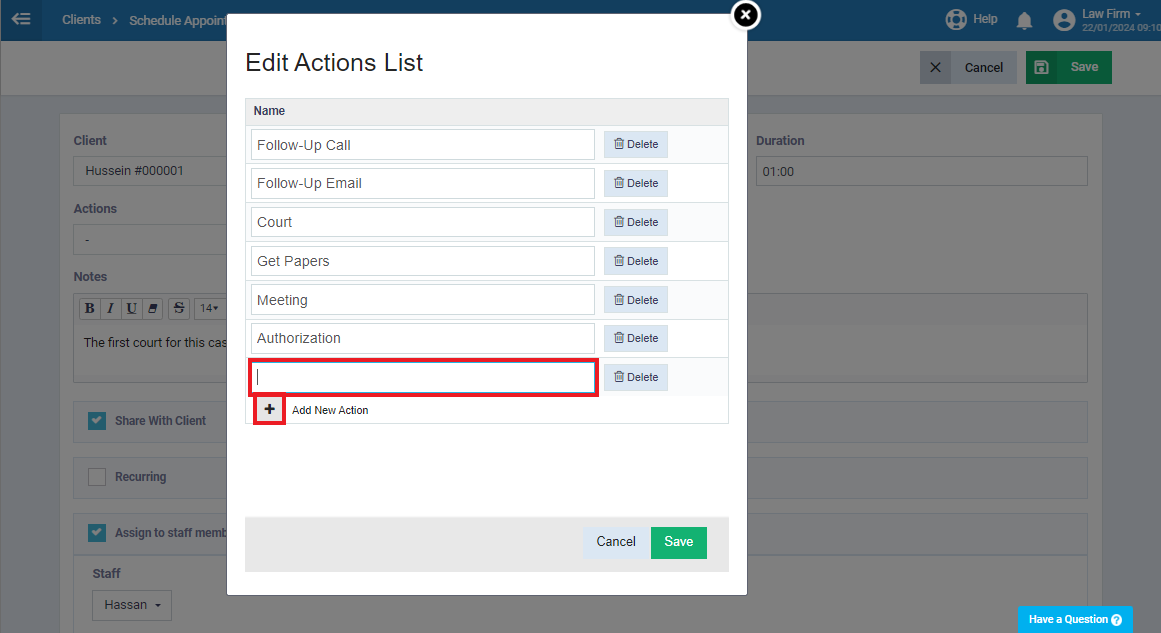Uncheck Share With Client checkbox
The height and width of the screenshot is (633, 1161).
point(97,421)
